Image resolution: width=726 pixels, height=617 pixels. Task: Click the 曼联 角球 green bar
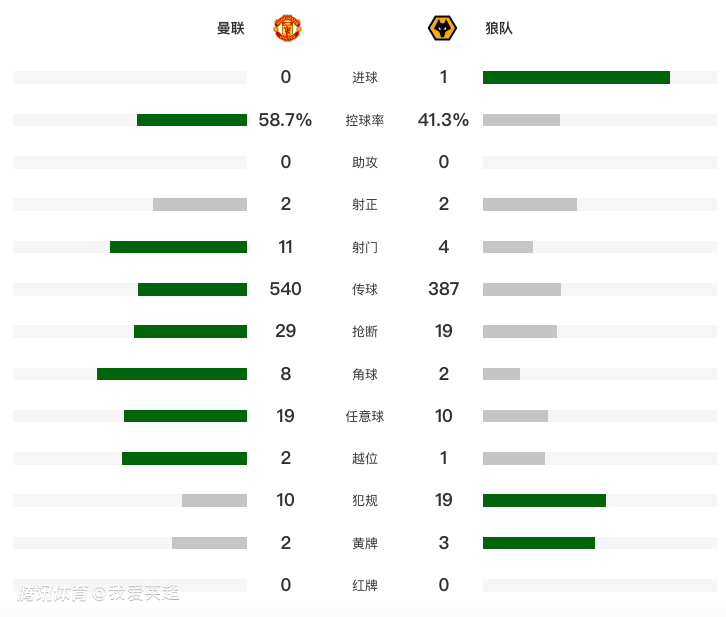(172, 374)
